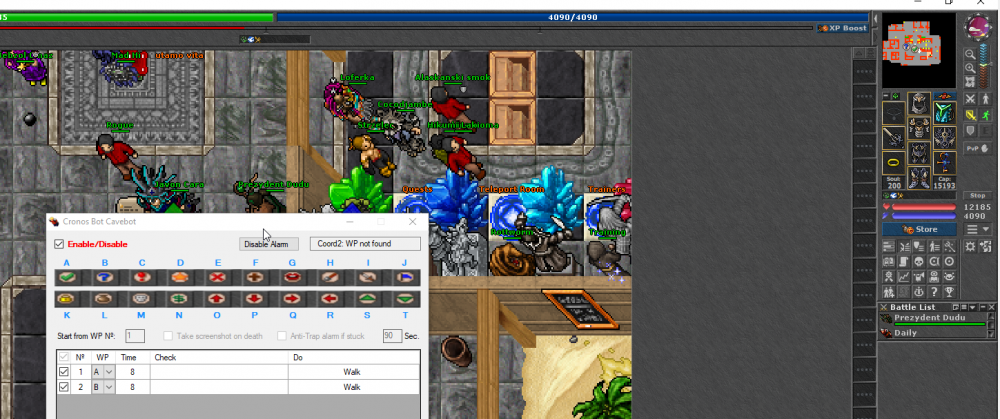Select waypoint icon D orange star
The image size is (1000, 419).
pos(179,277)
